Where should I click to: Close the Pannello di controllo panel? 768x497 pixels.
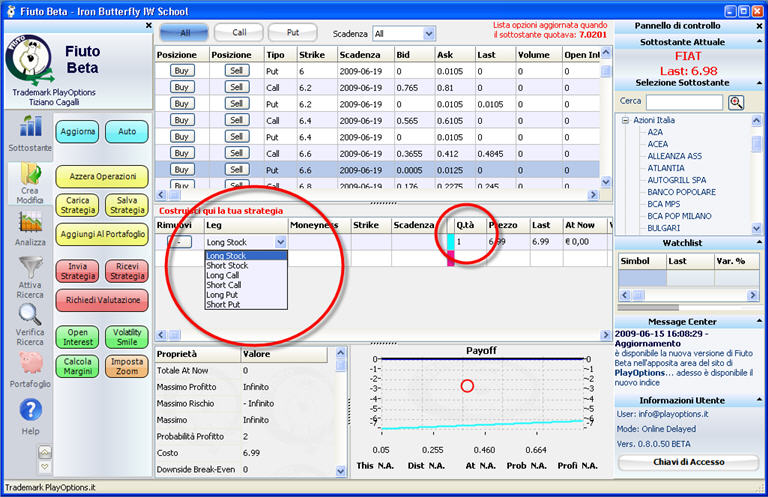tap(759, 25)
